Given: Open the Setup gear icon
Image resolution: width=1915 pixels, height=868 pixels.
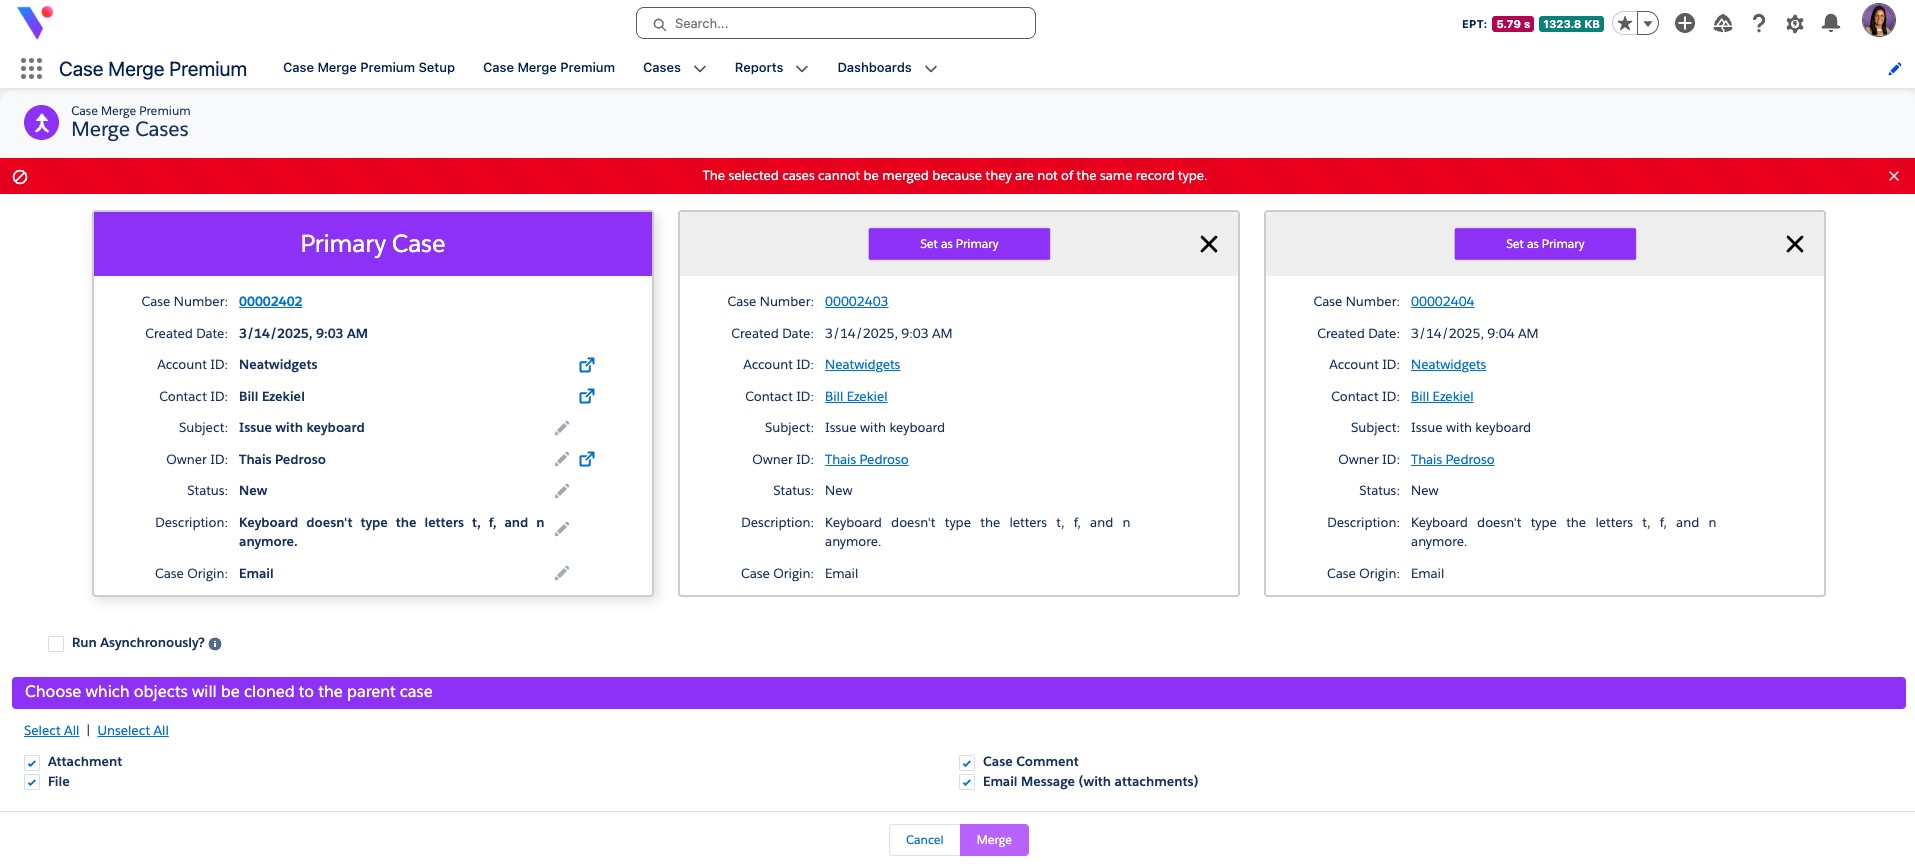Looking at the screenshot, I should (1795, 23).
